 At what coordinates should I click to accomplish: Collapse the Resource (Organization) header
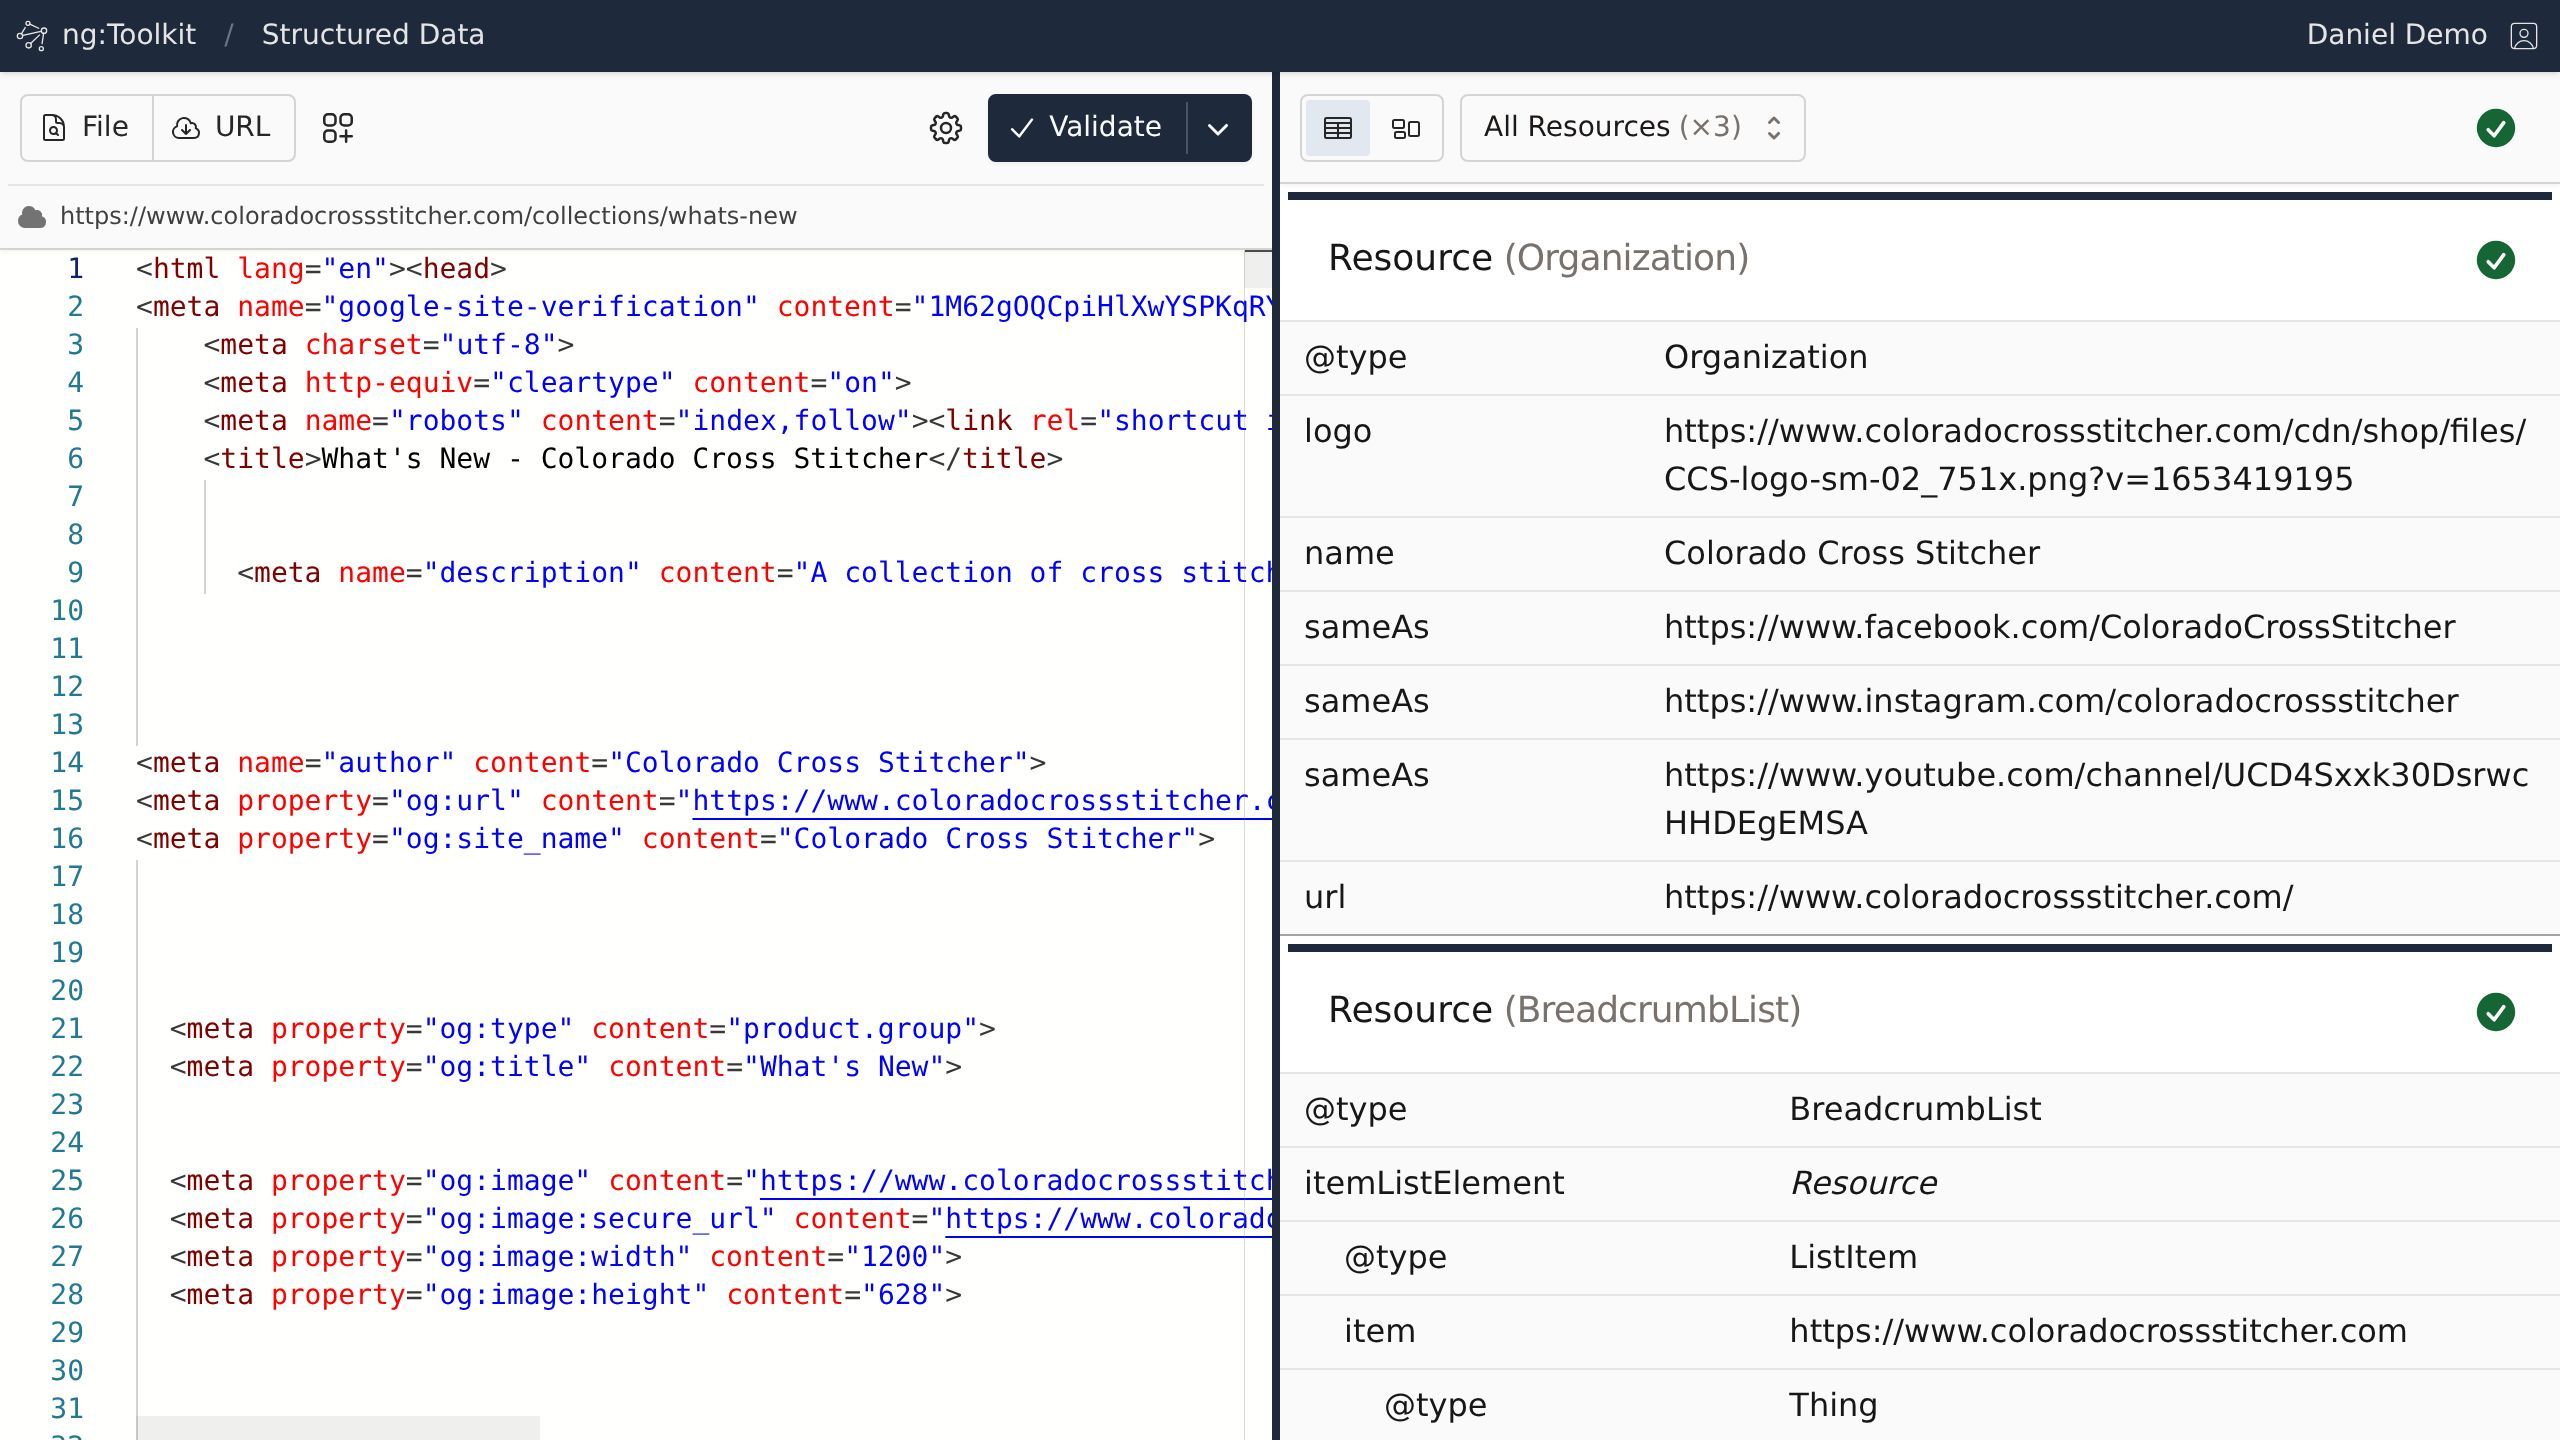[x=1537, y=258]
